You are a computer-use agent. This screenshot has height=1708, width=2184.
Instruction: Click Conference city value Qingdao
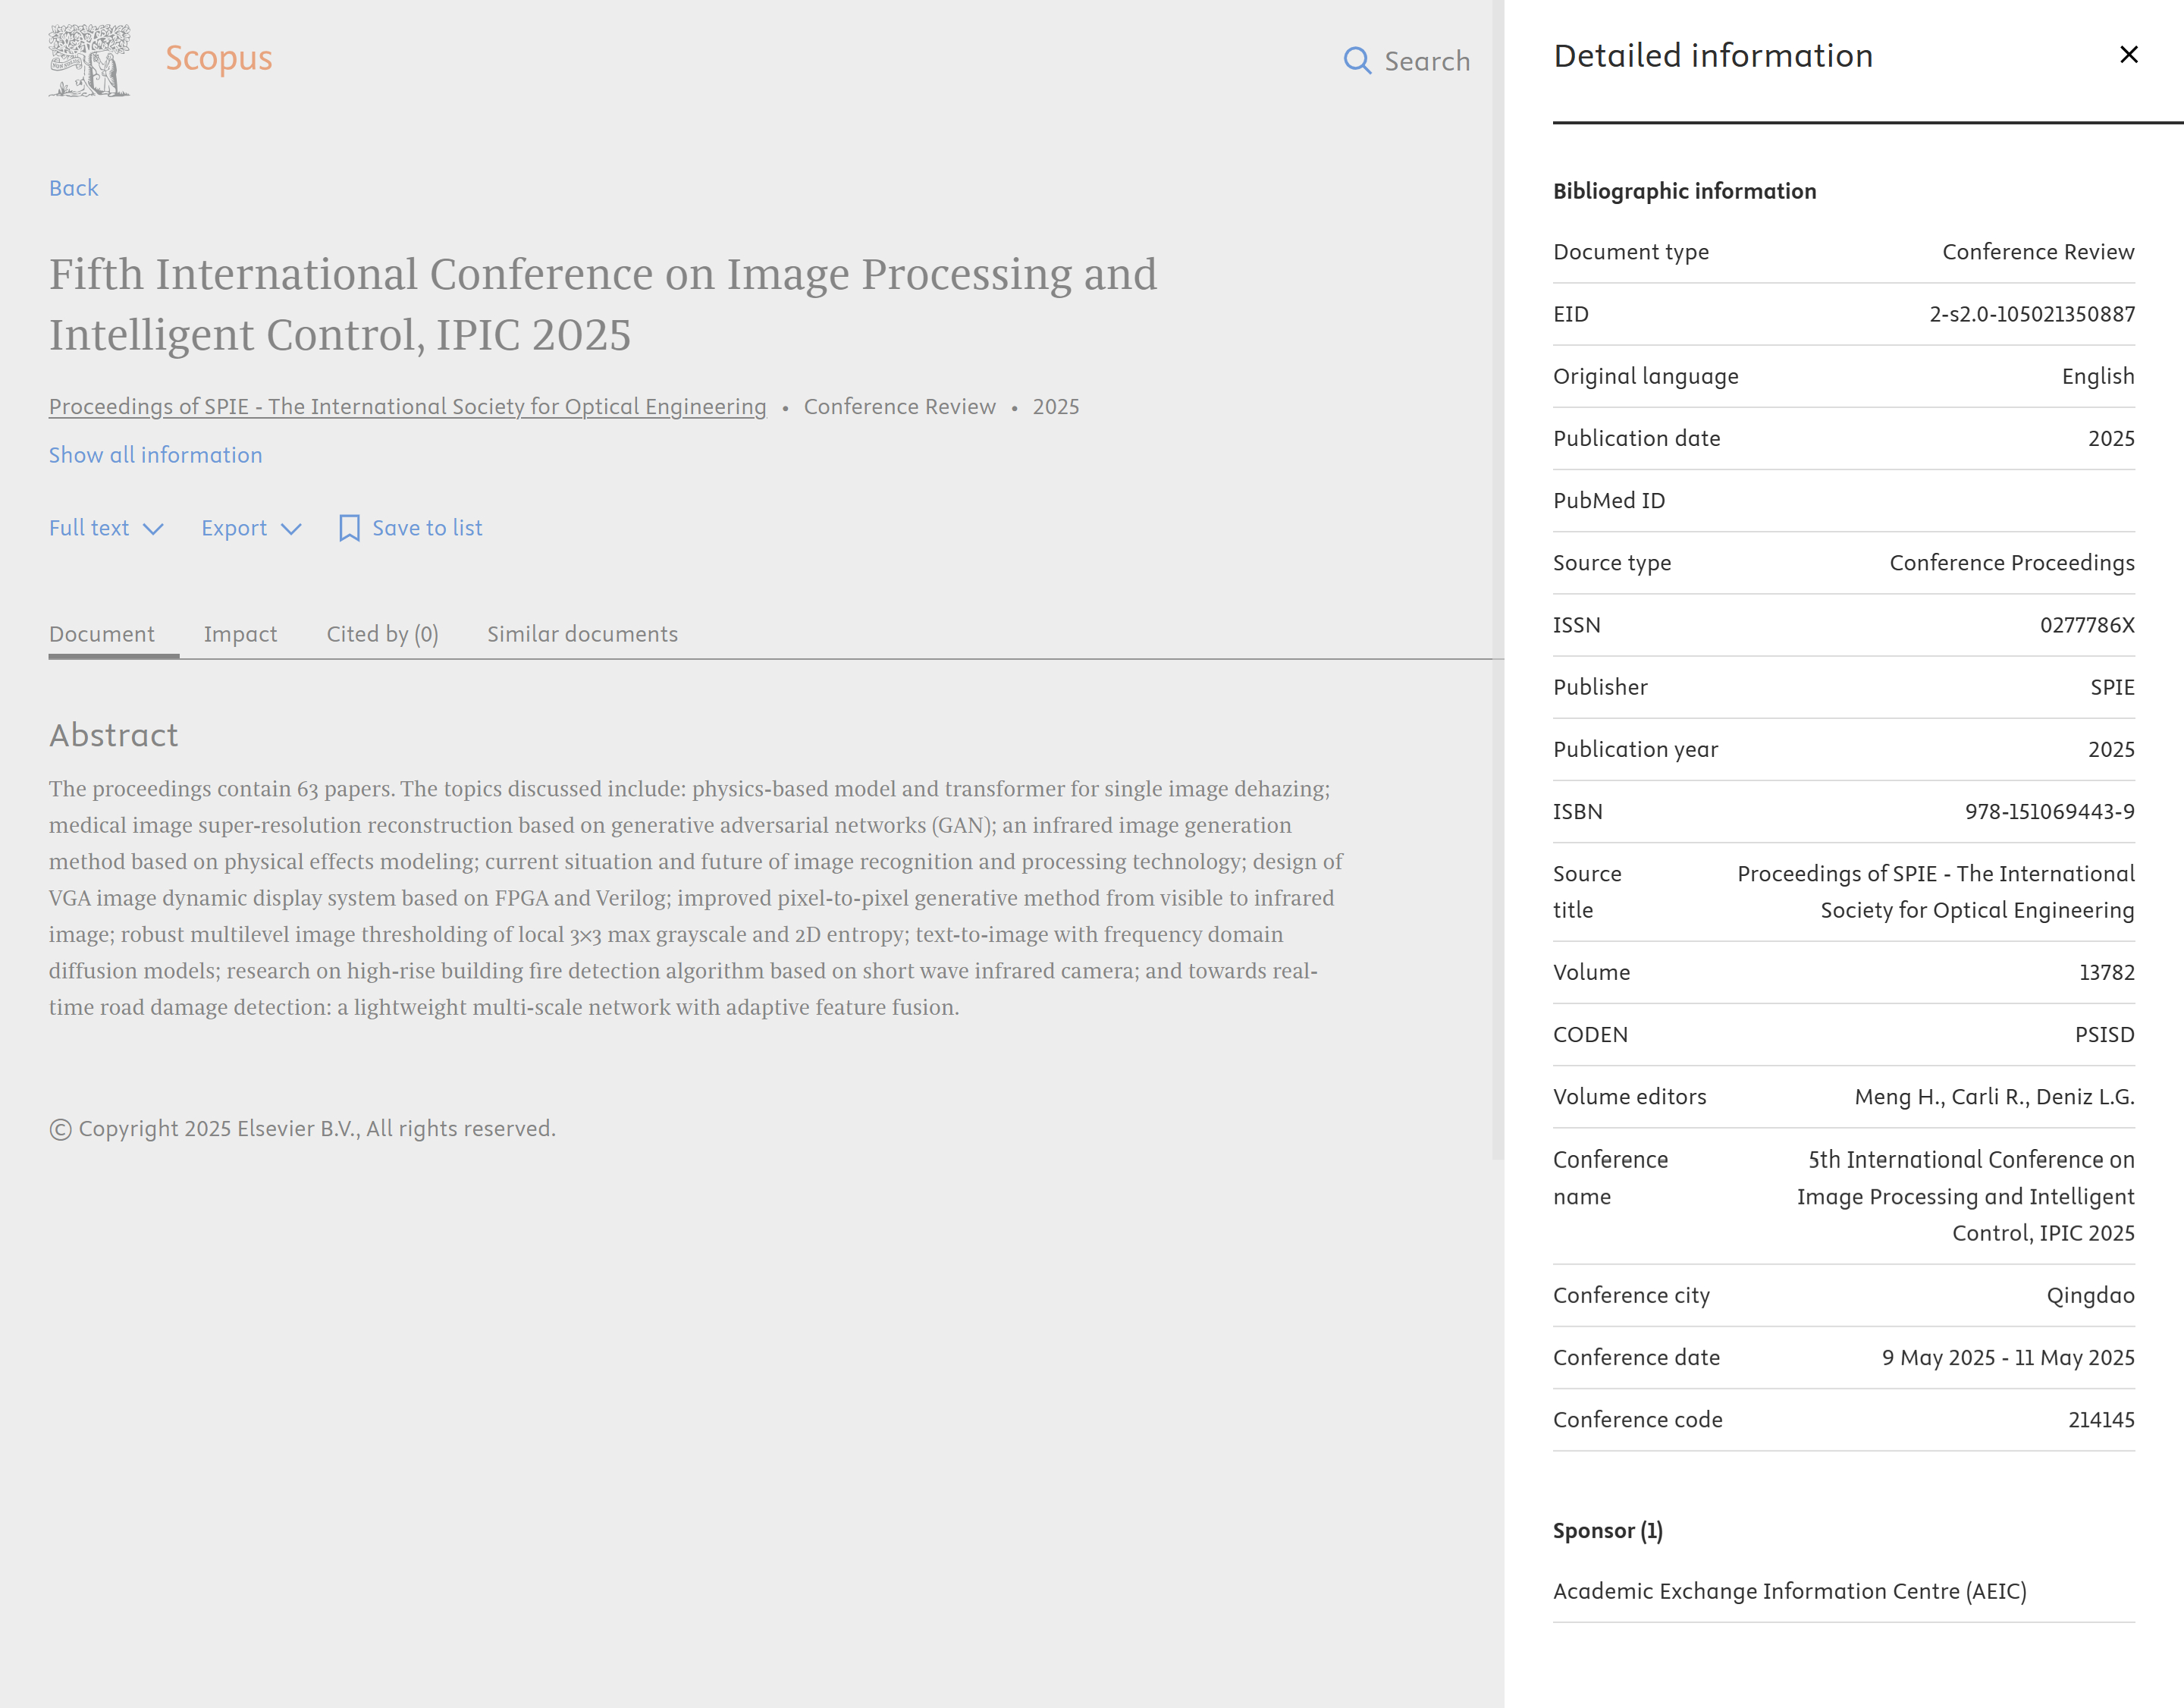2091,1295
